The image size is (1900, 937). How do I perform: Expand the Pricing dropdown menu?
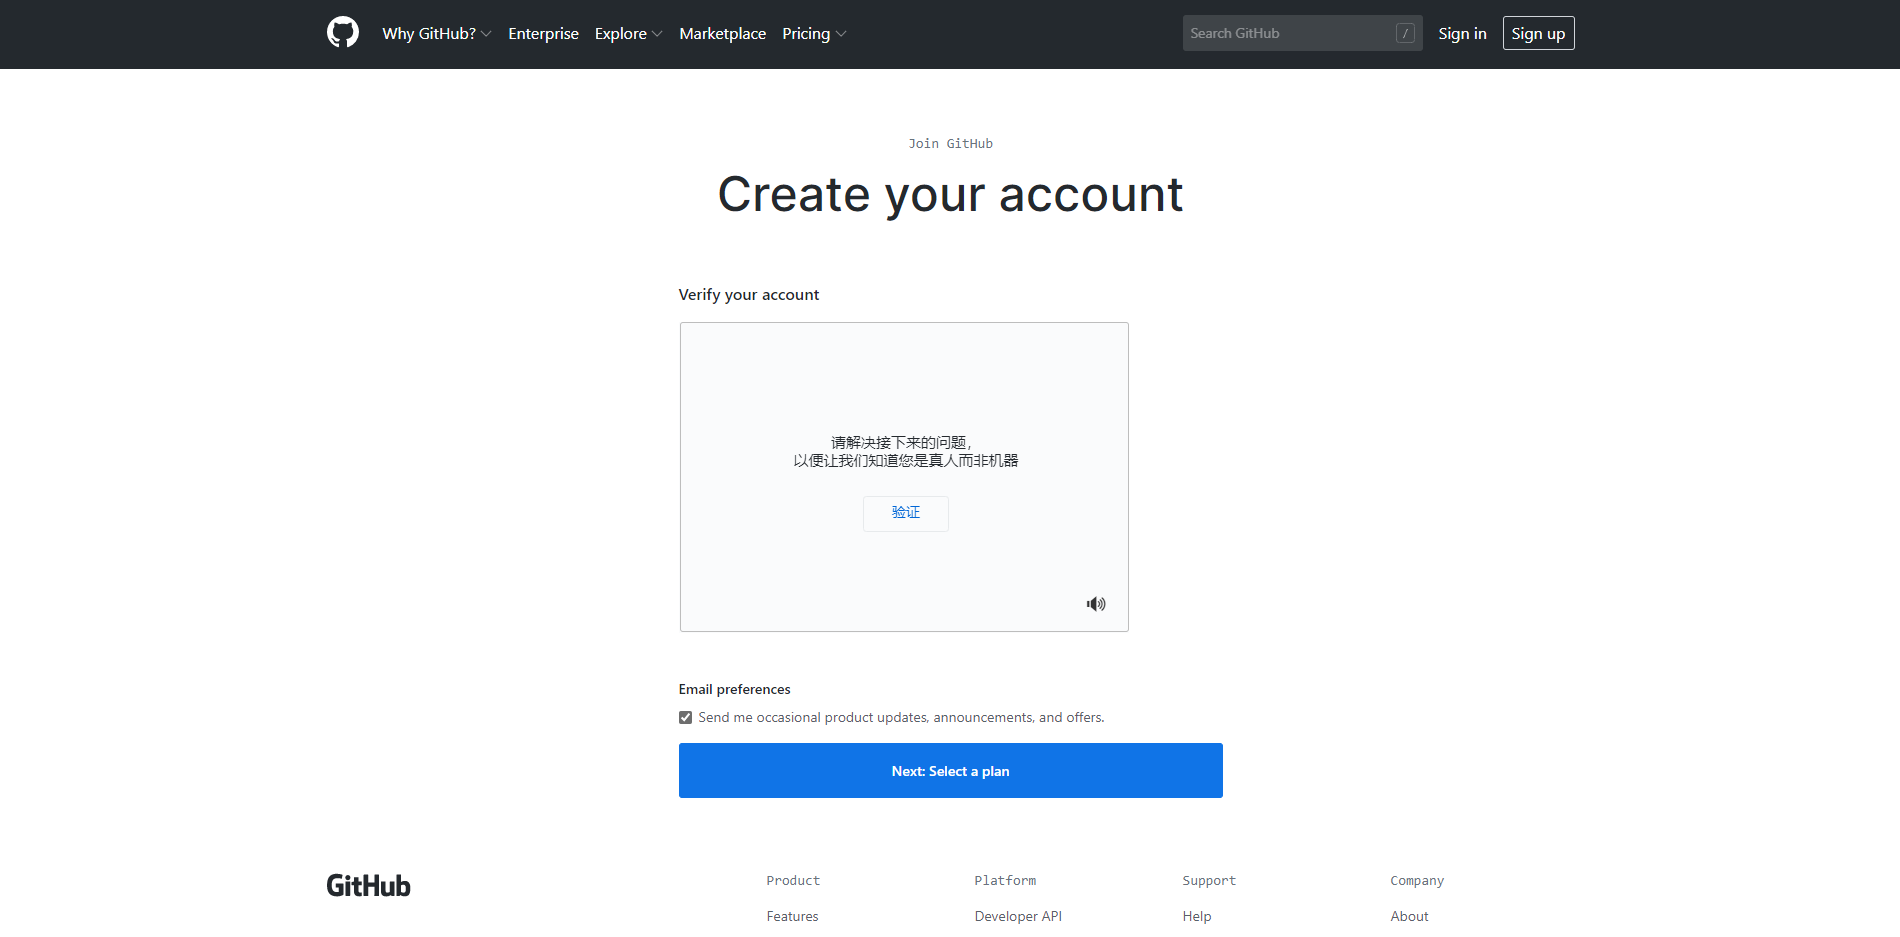[x=814, y=33]
